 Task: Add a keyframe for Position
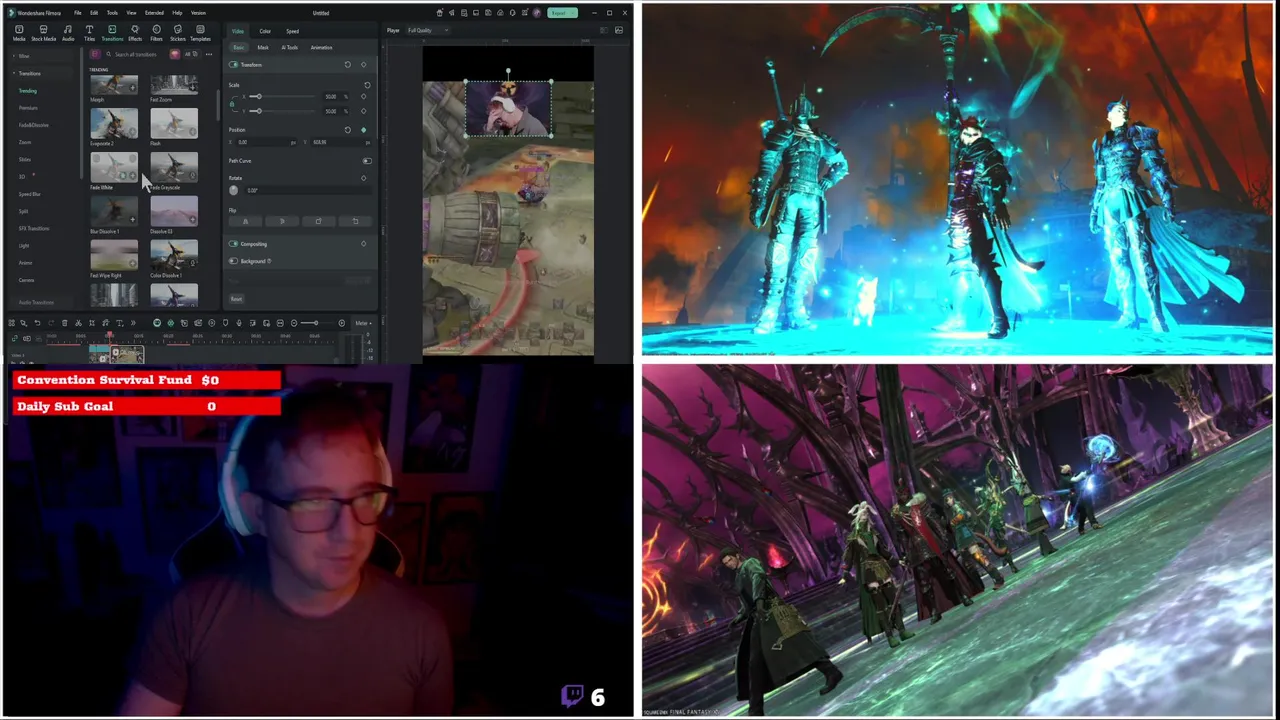point(364,130)
